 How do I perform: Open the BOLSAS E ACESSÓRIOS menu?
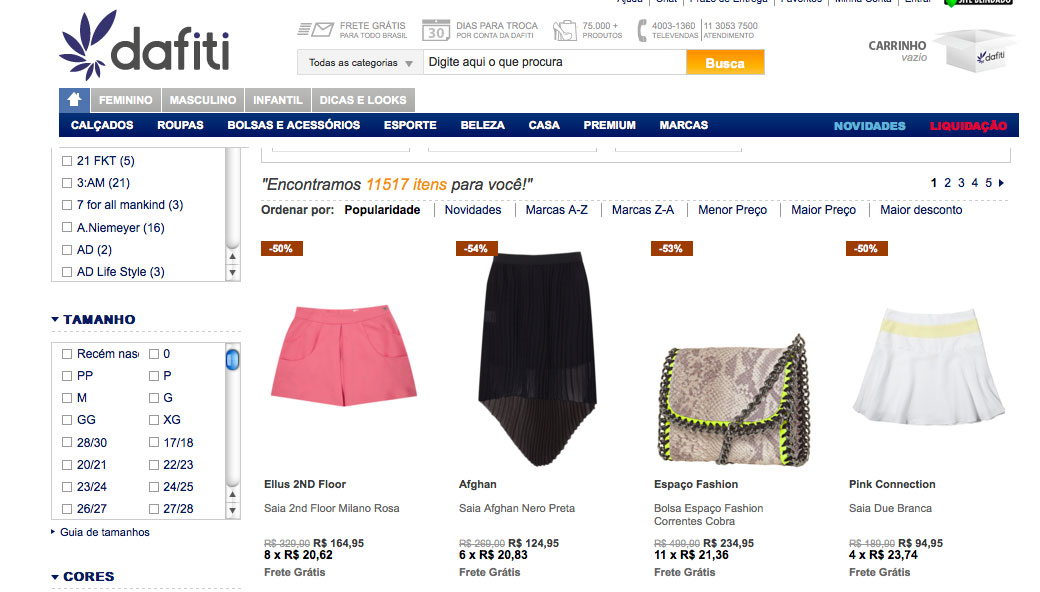click(294, 125)
